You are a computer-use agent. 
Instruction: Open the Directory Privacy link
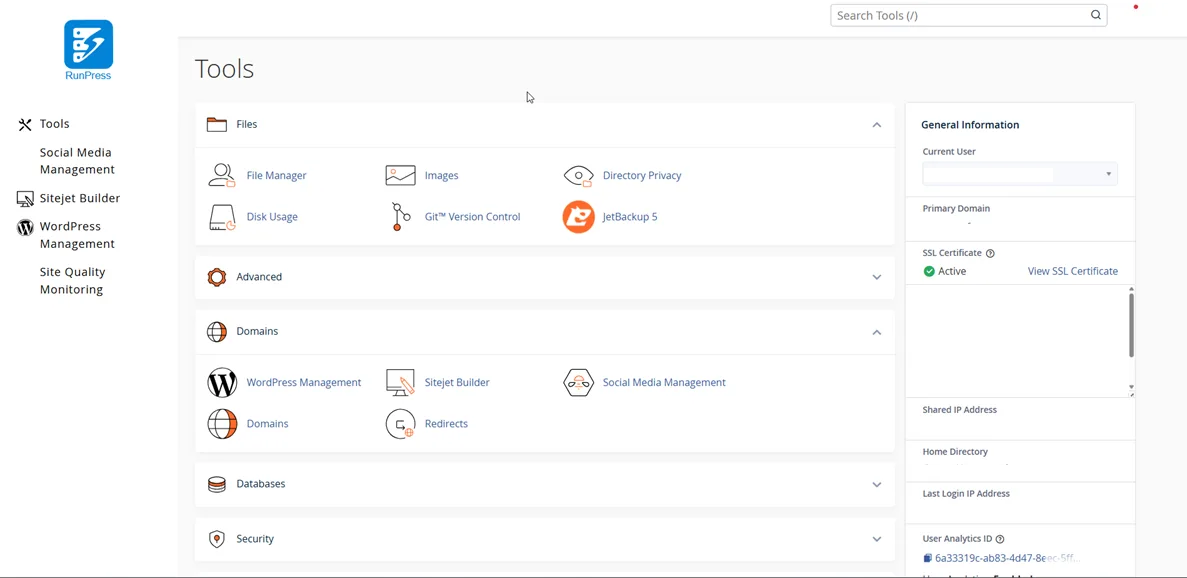point(642,176)
